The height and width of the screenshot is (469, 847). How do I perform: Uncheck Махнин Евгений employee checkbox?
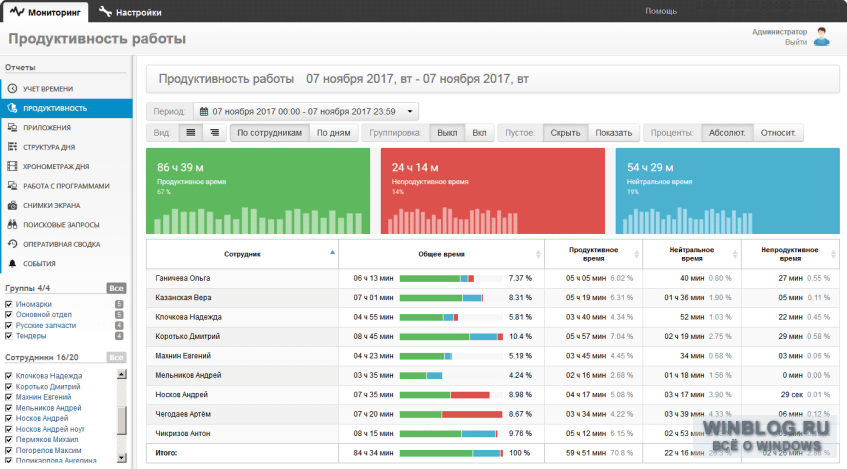tap(9, 397)
